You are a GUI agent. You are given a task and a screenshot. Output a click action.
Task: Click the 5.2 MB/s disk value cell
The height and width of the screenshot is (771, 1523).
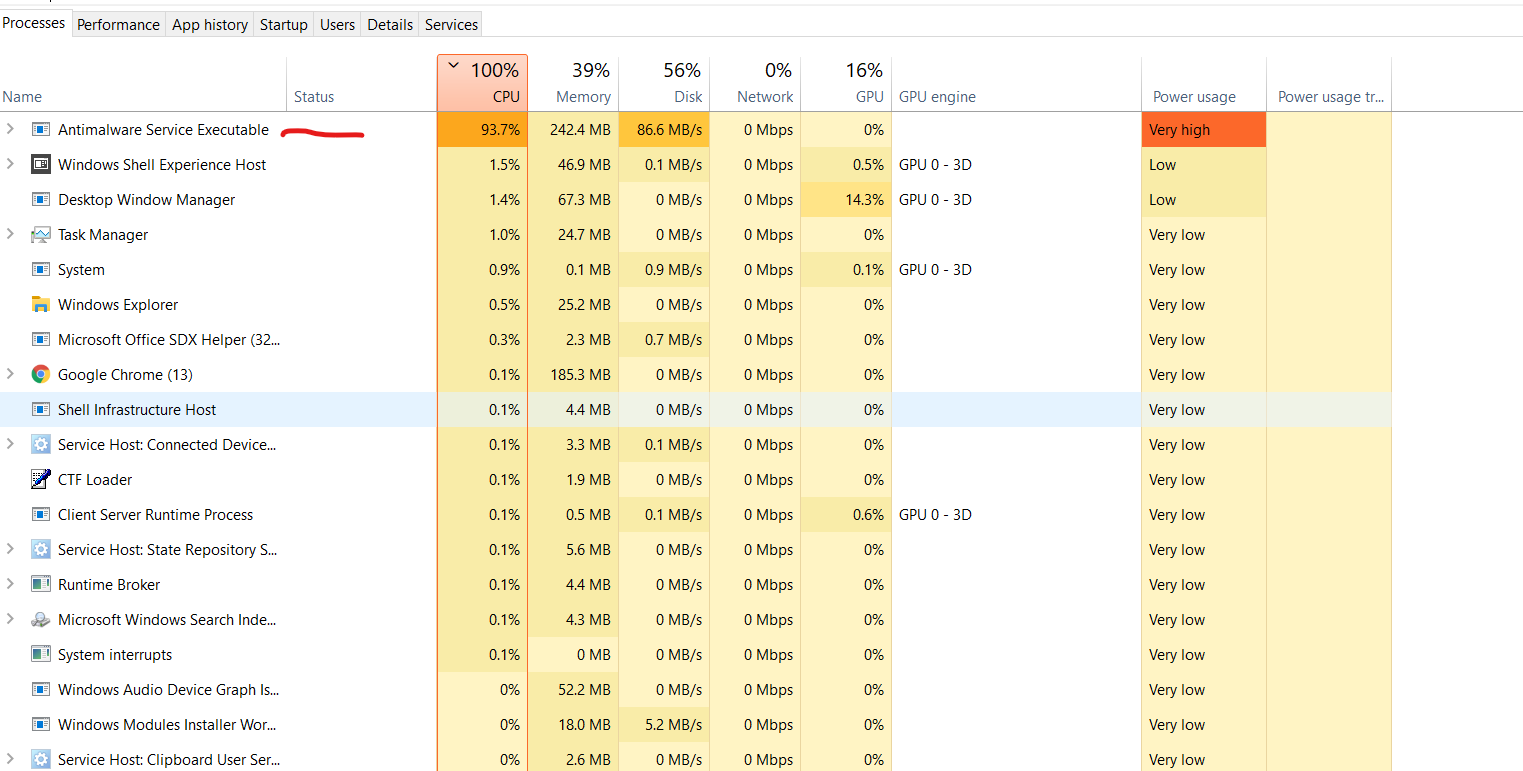(664, 725)
